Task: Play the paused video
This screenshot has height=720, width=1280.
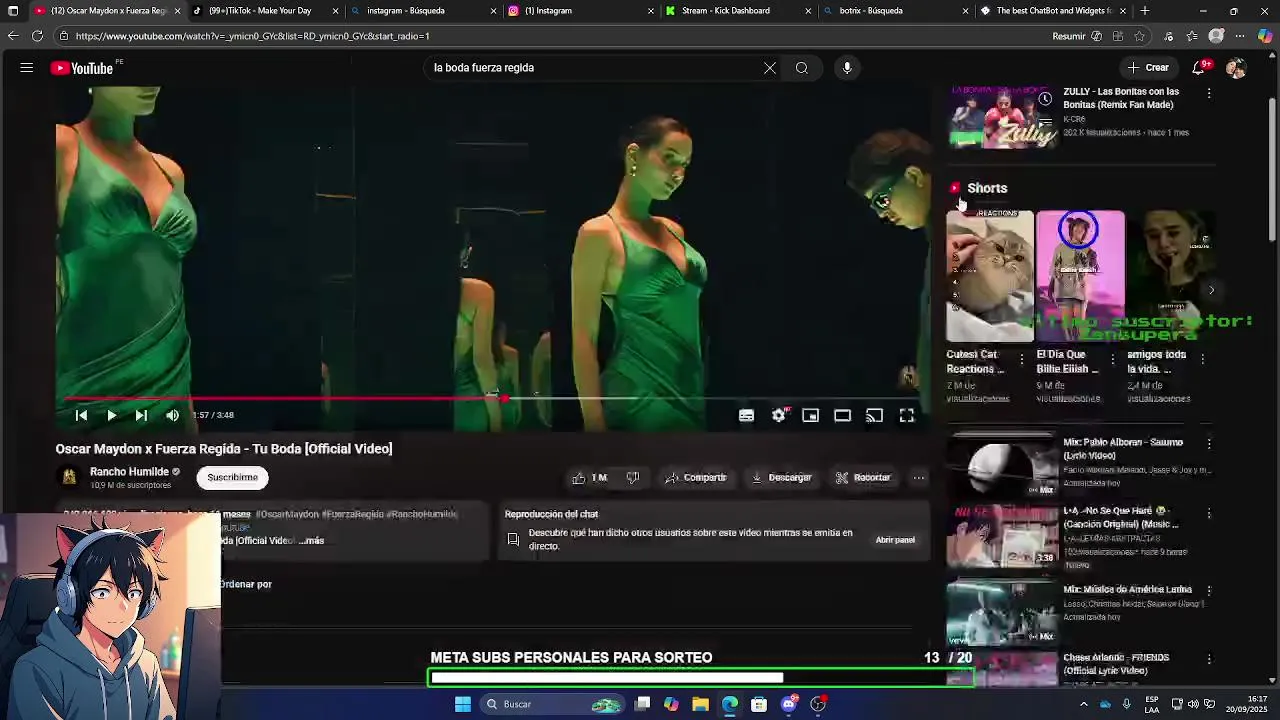Action: [x=111, y=415]
